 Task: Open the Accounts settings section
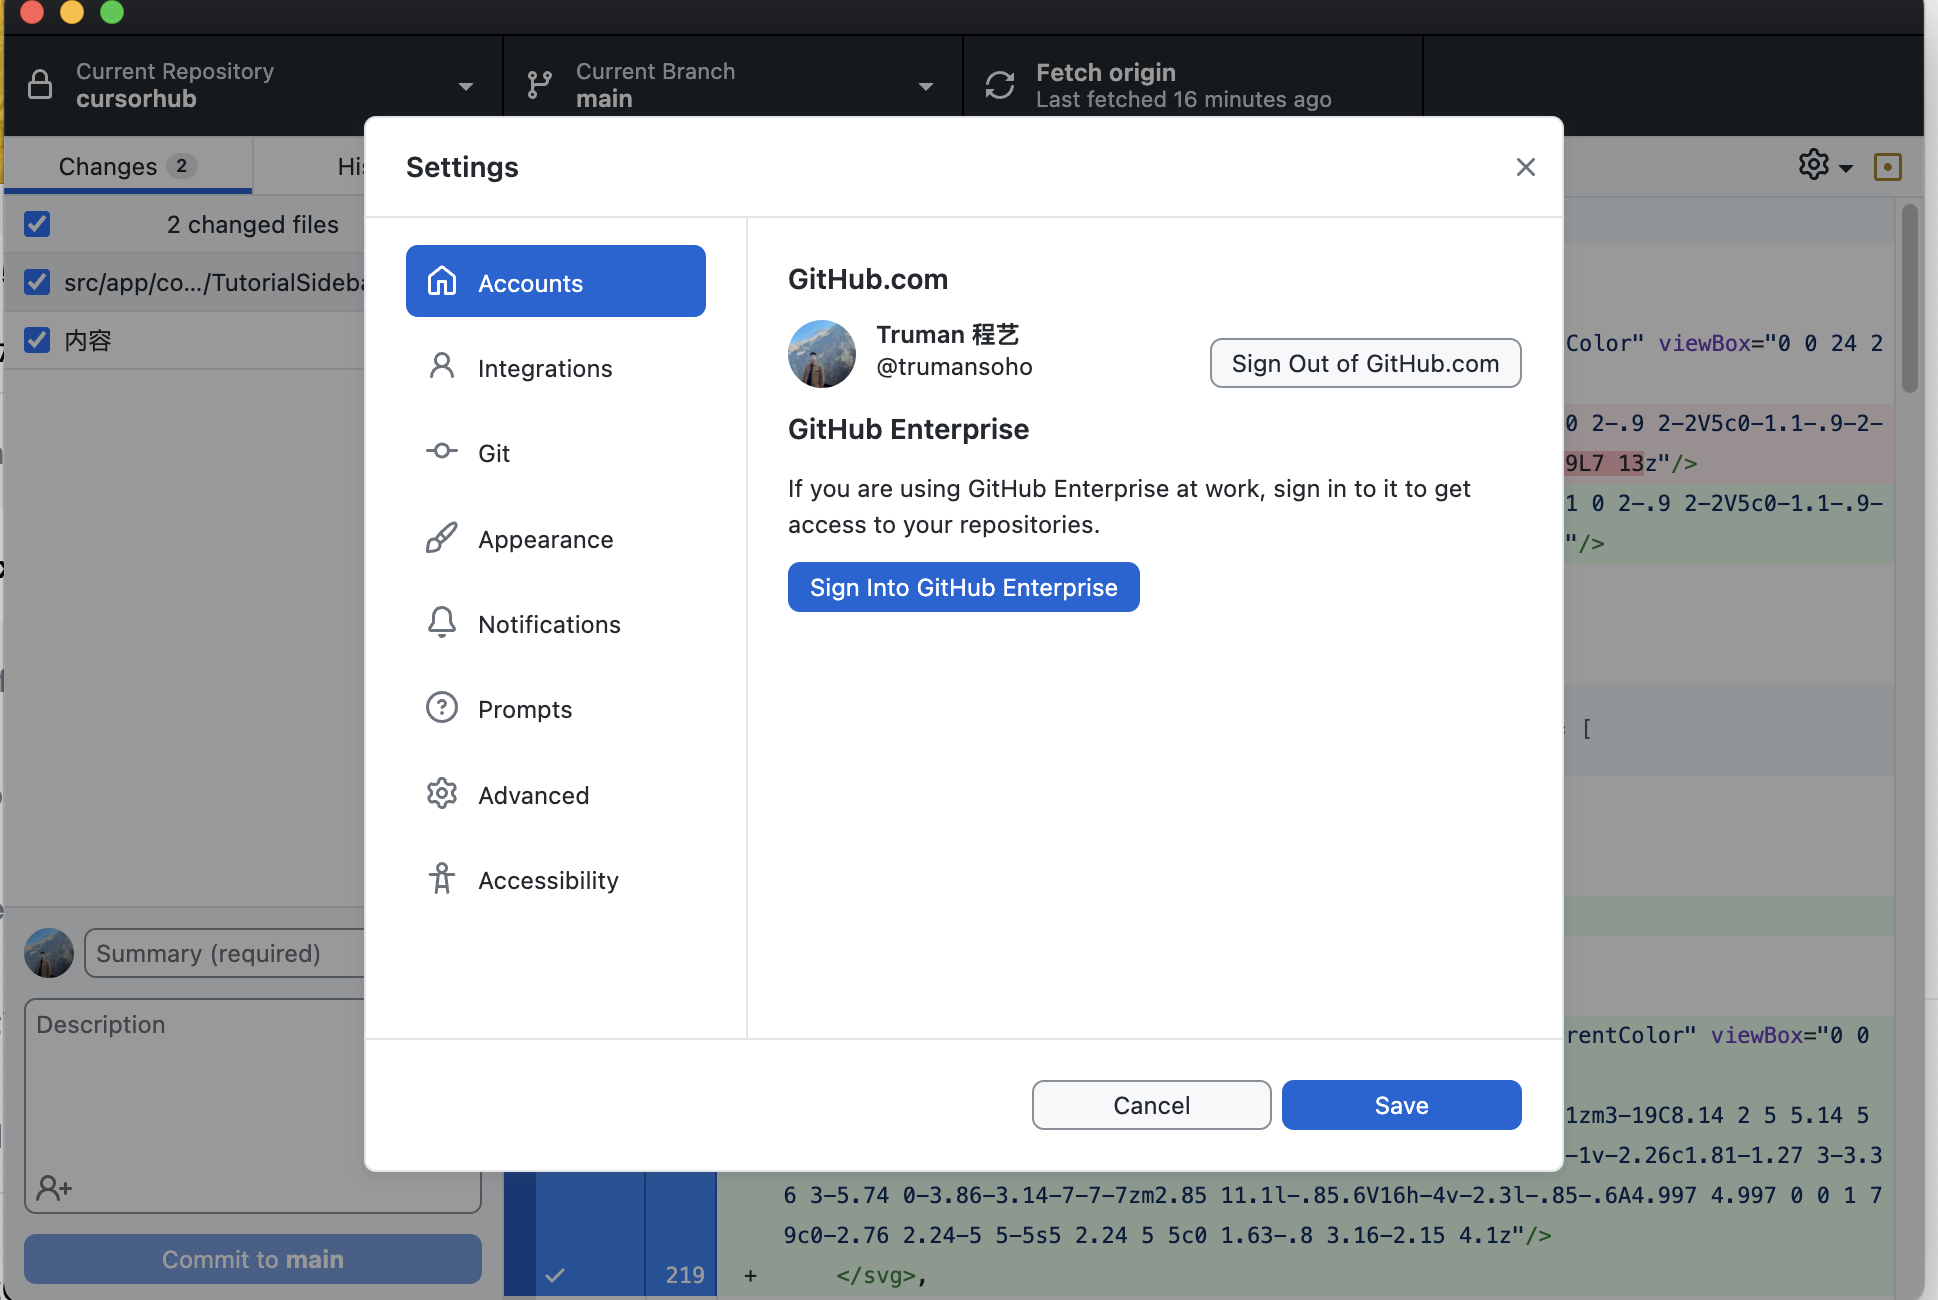click(x=555, y=282)
